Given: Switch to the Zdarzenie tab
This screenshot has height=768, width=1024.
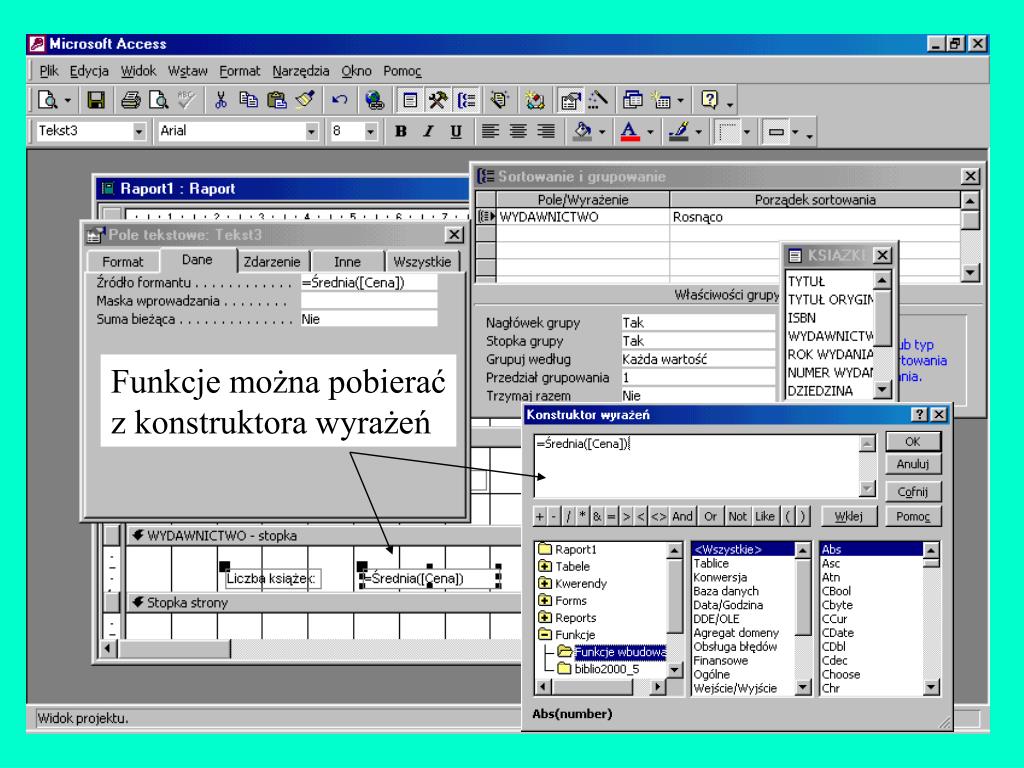Looking at the screenshot, I should [272, 261].
